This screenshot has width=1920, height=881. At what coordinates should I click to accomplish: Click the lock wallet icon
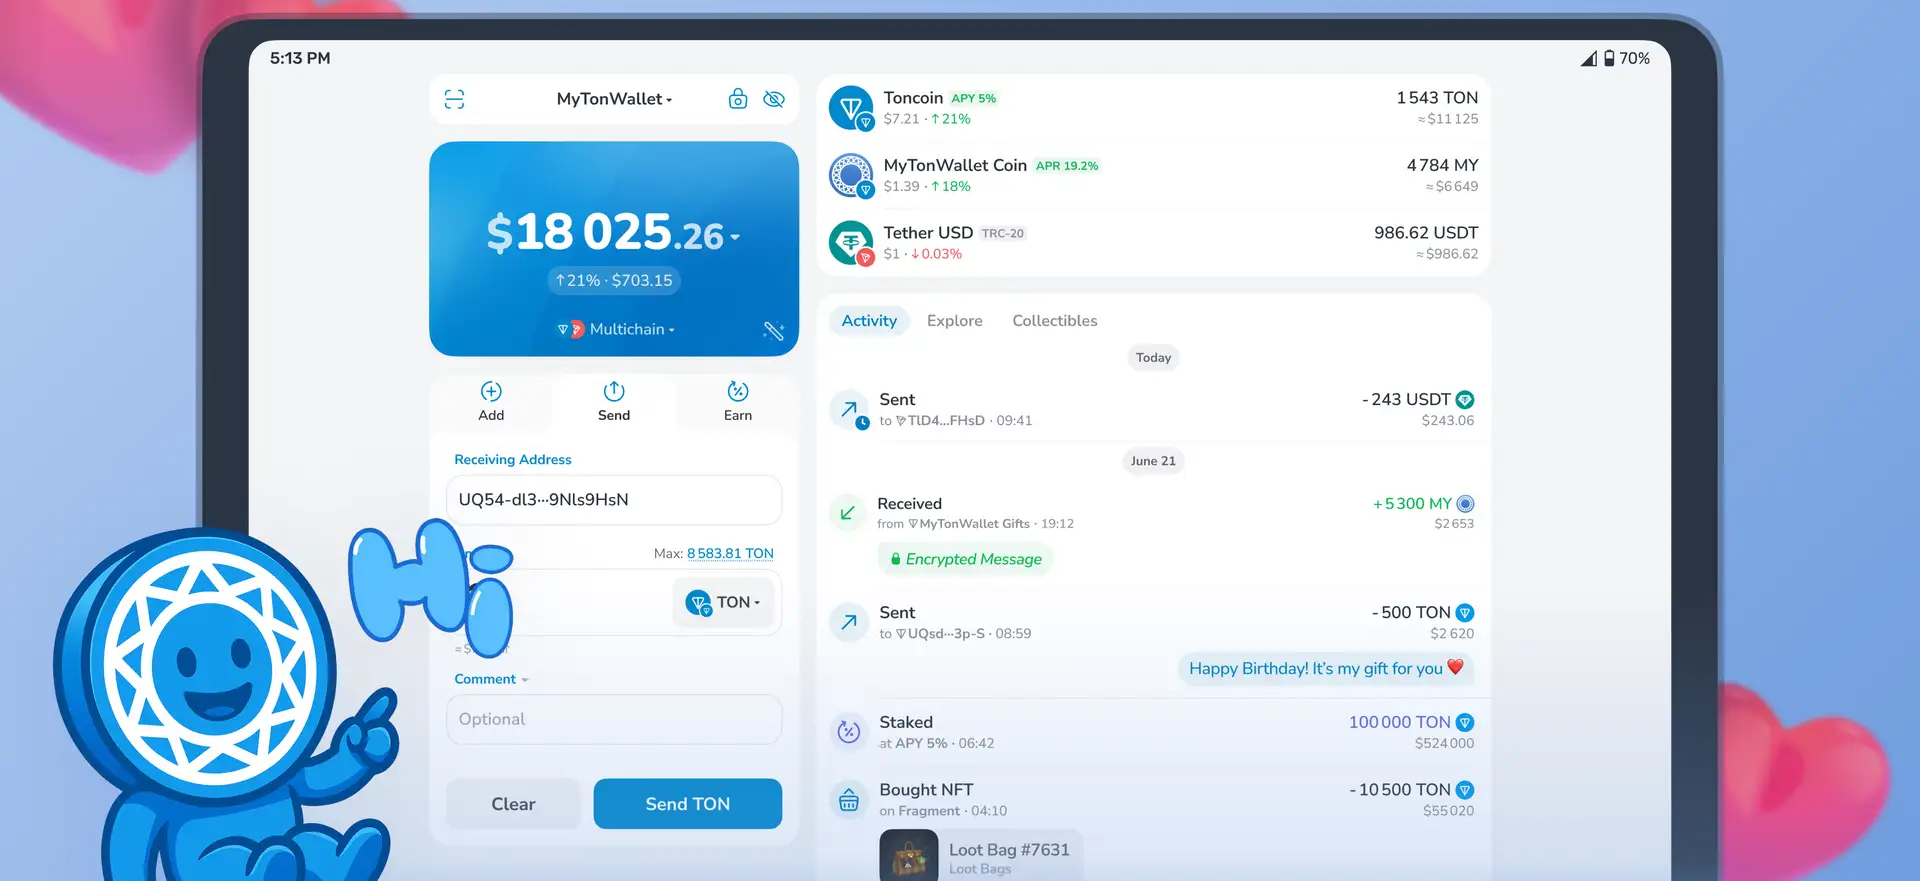click(738, 99)
